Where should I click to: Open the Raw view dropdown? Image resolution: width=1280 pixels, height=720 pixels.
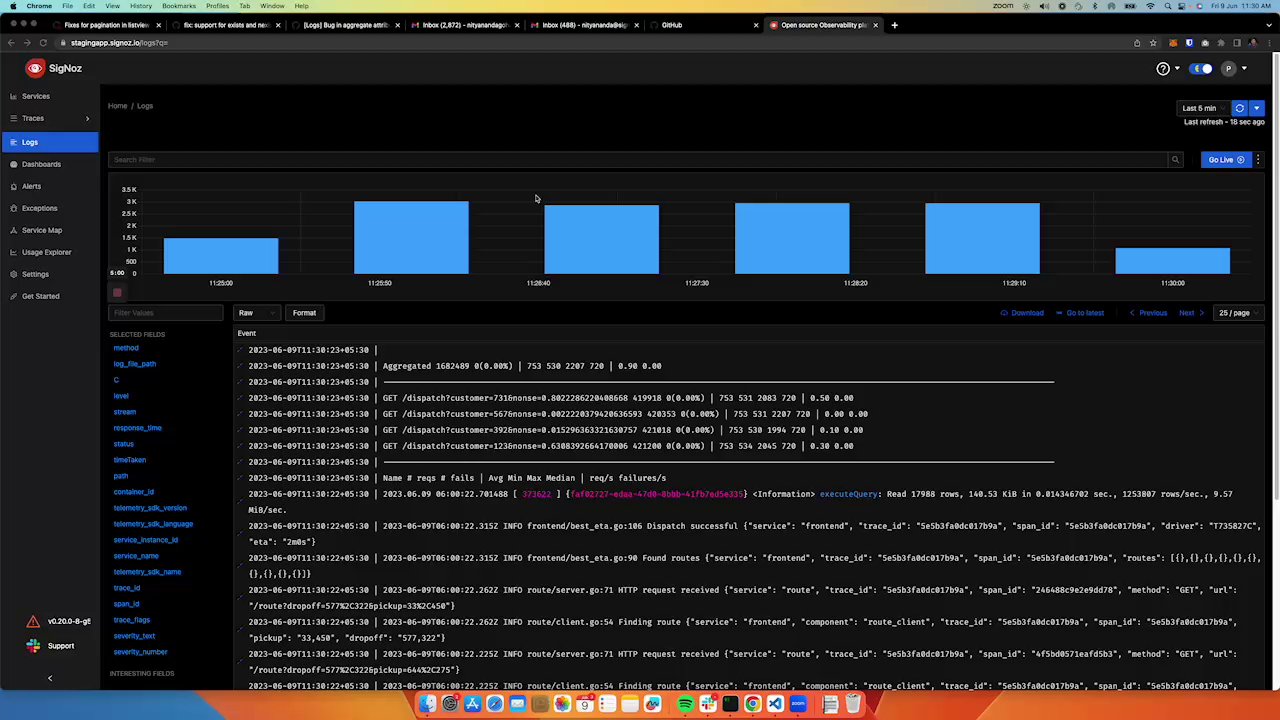point(257,313)
